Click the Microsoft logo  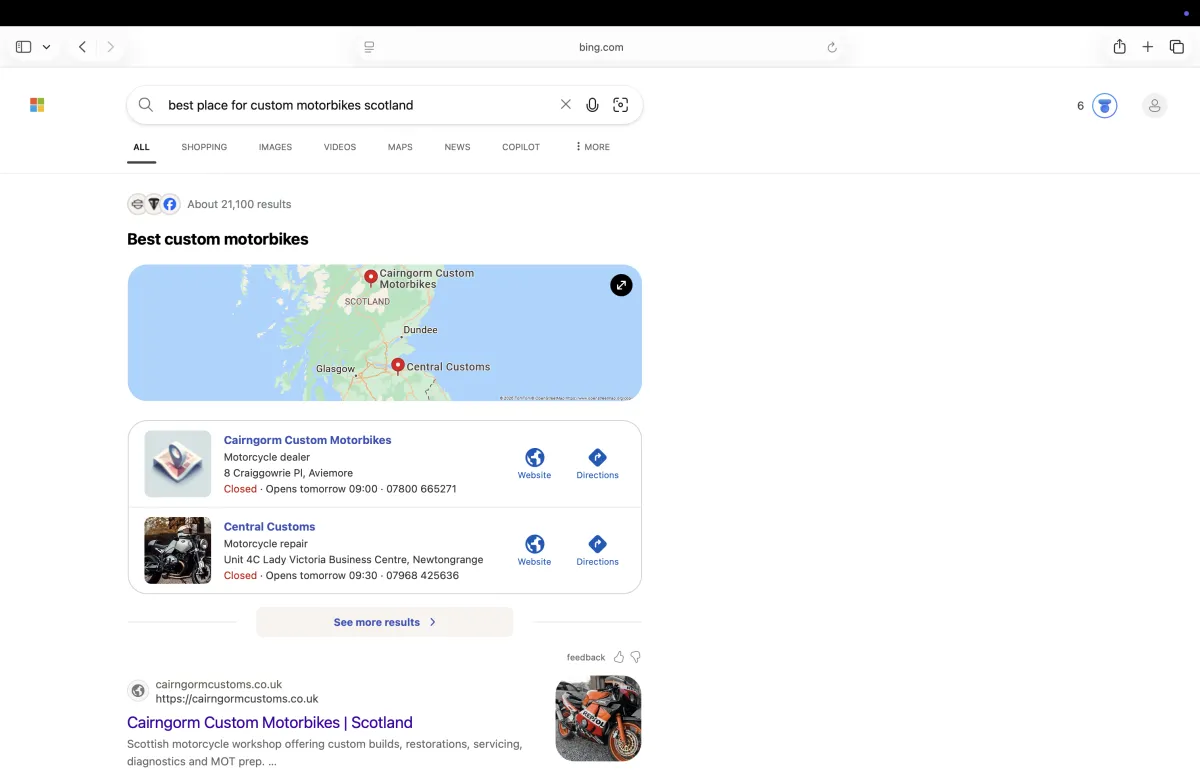(37, 105)
